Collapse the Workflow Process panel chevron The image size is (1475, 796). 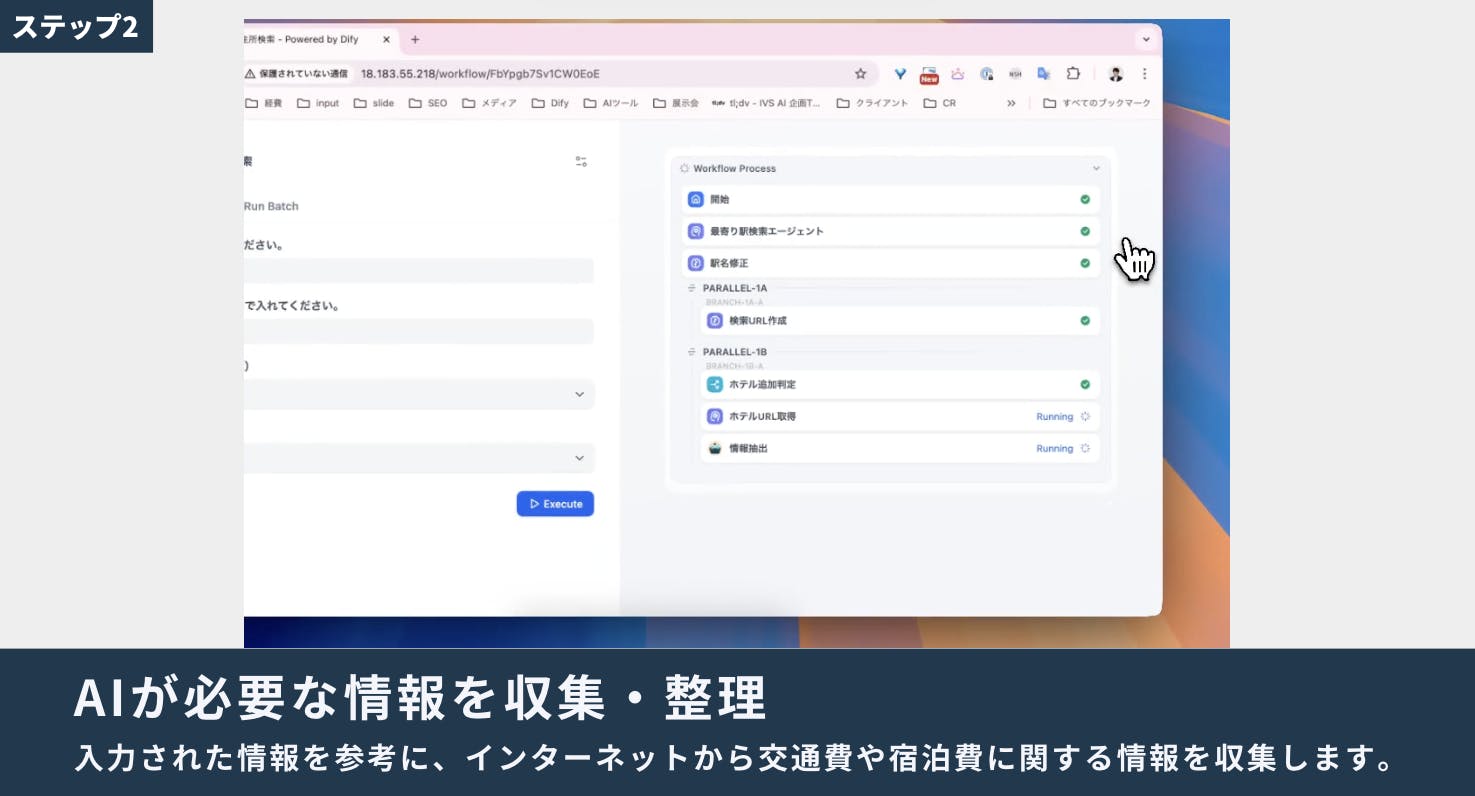pyautogui.click(x=1096, y=169)
